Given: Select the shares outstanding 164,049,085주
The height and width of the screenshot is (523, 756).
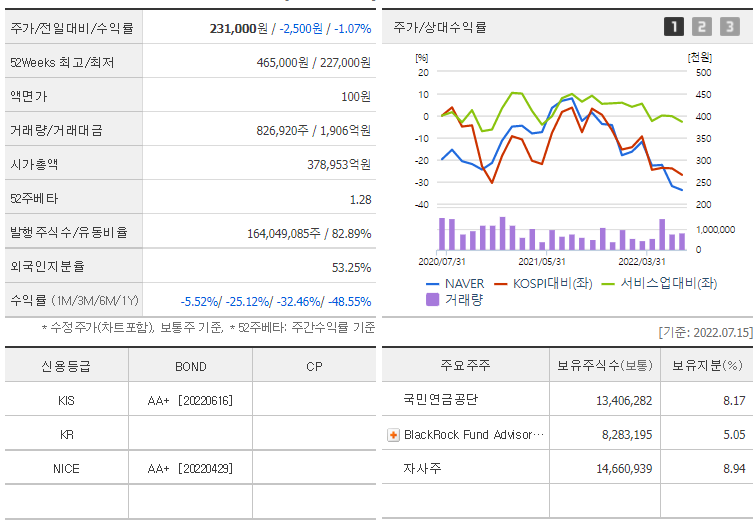Looking at the screenshot, I should 284,234.
